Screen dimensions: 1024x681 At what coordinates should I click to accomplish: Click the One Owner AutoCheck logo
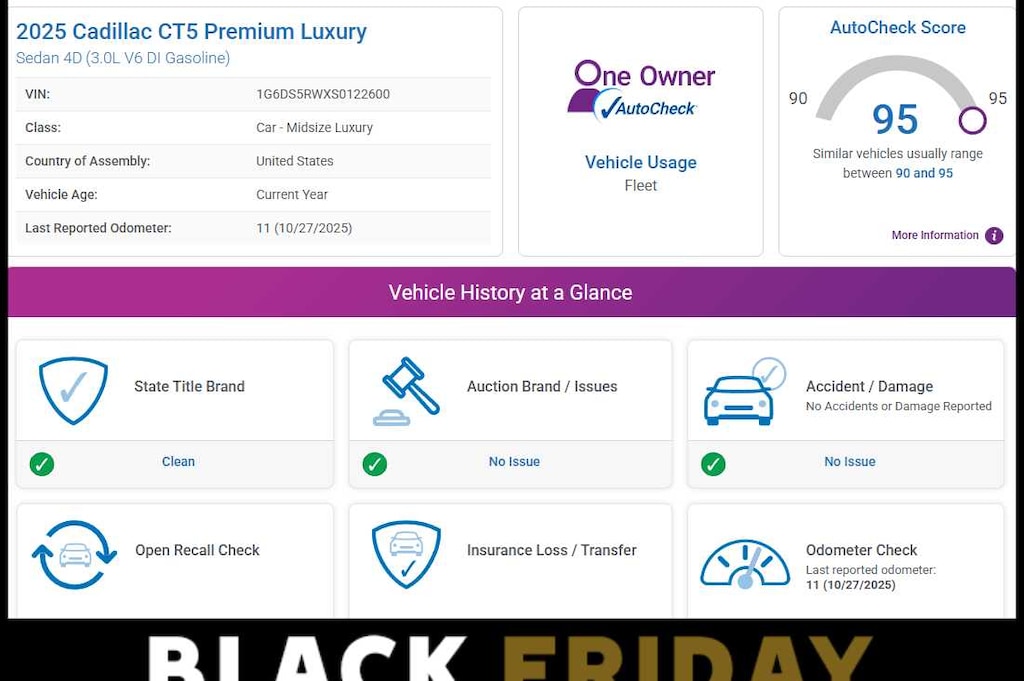tap(641, 91)
